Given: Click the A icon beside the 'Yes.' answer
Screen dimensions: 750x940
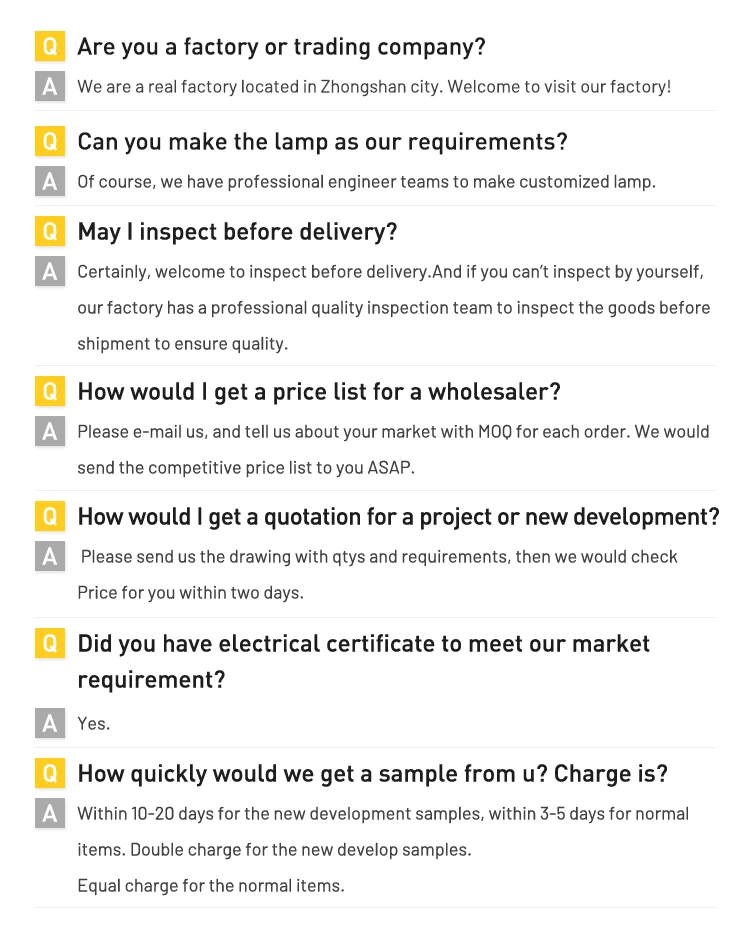Looking at the screenshot, I should (x=50, y=723).
